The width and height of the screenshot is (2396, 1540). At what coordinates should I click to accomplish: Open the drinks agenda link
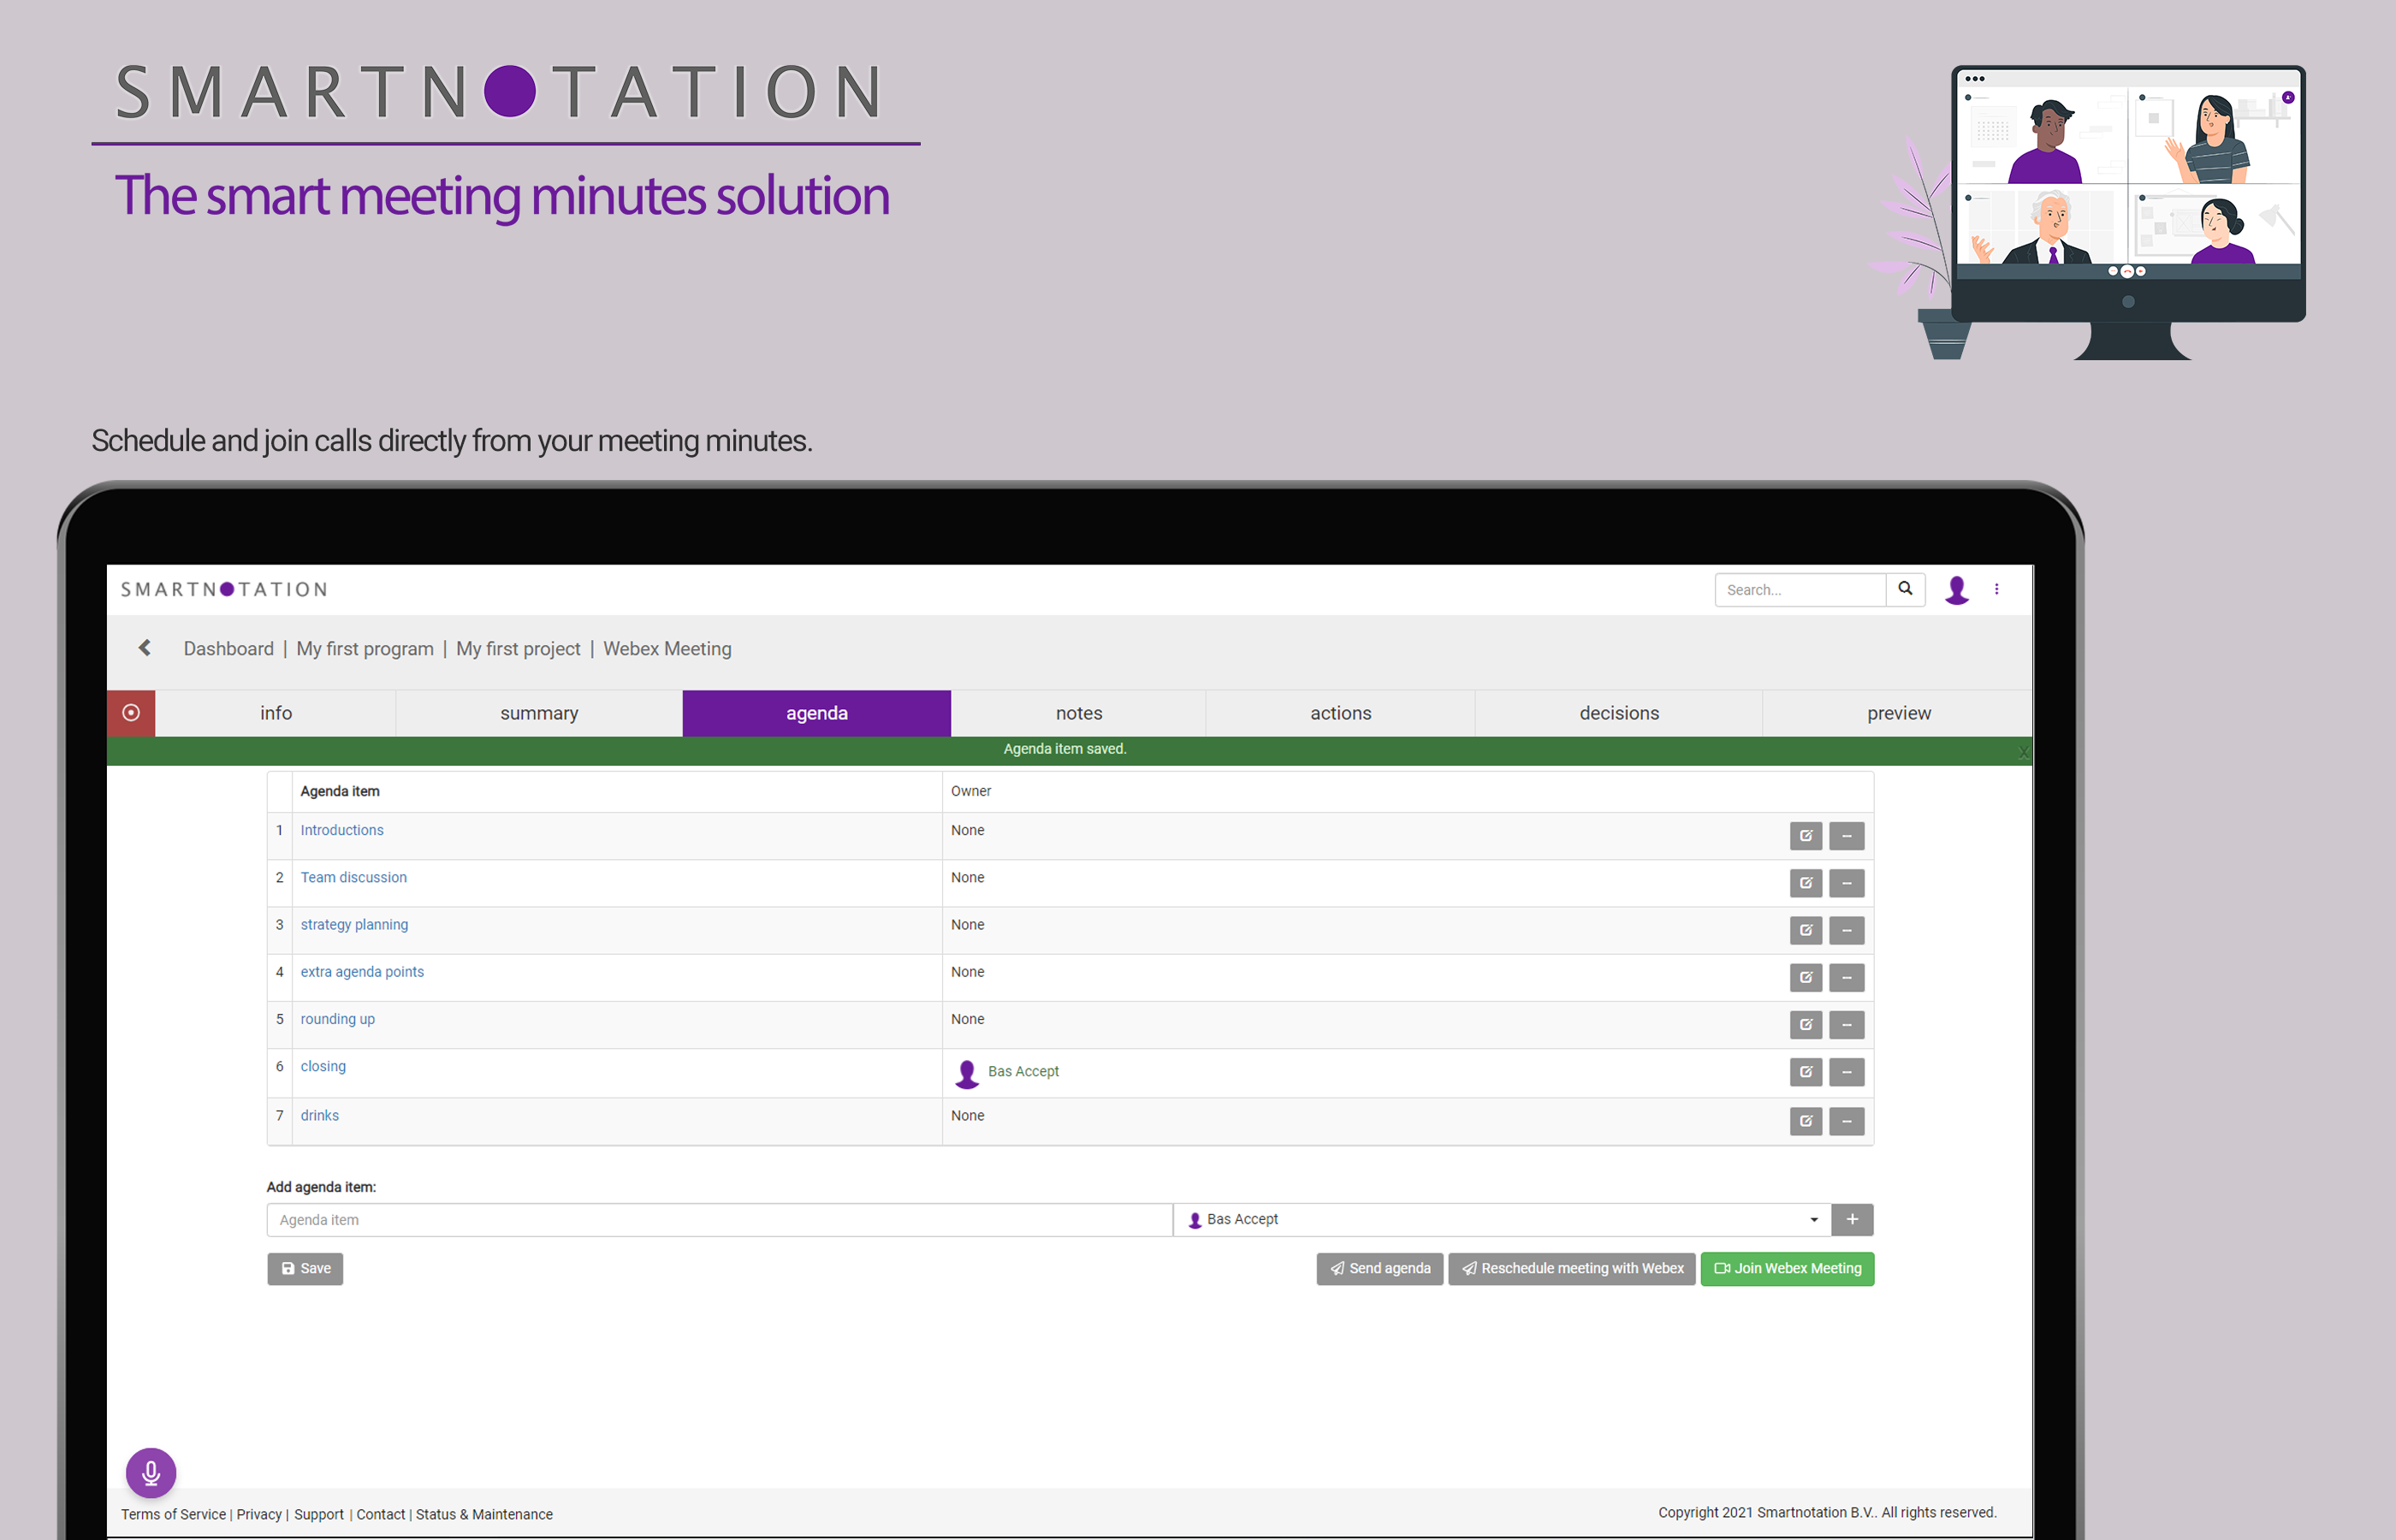point(320,1115)
